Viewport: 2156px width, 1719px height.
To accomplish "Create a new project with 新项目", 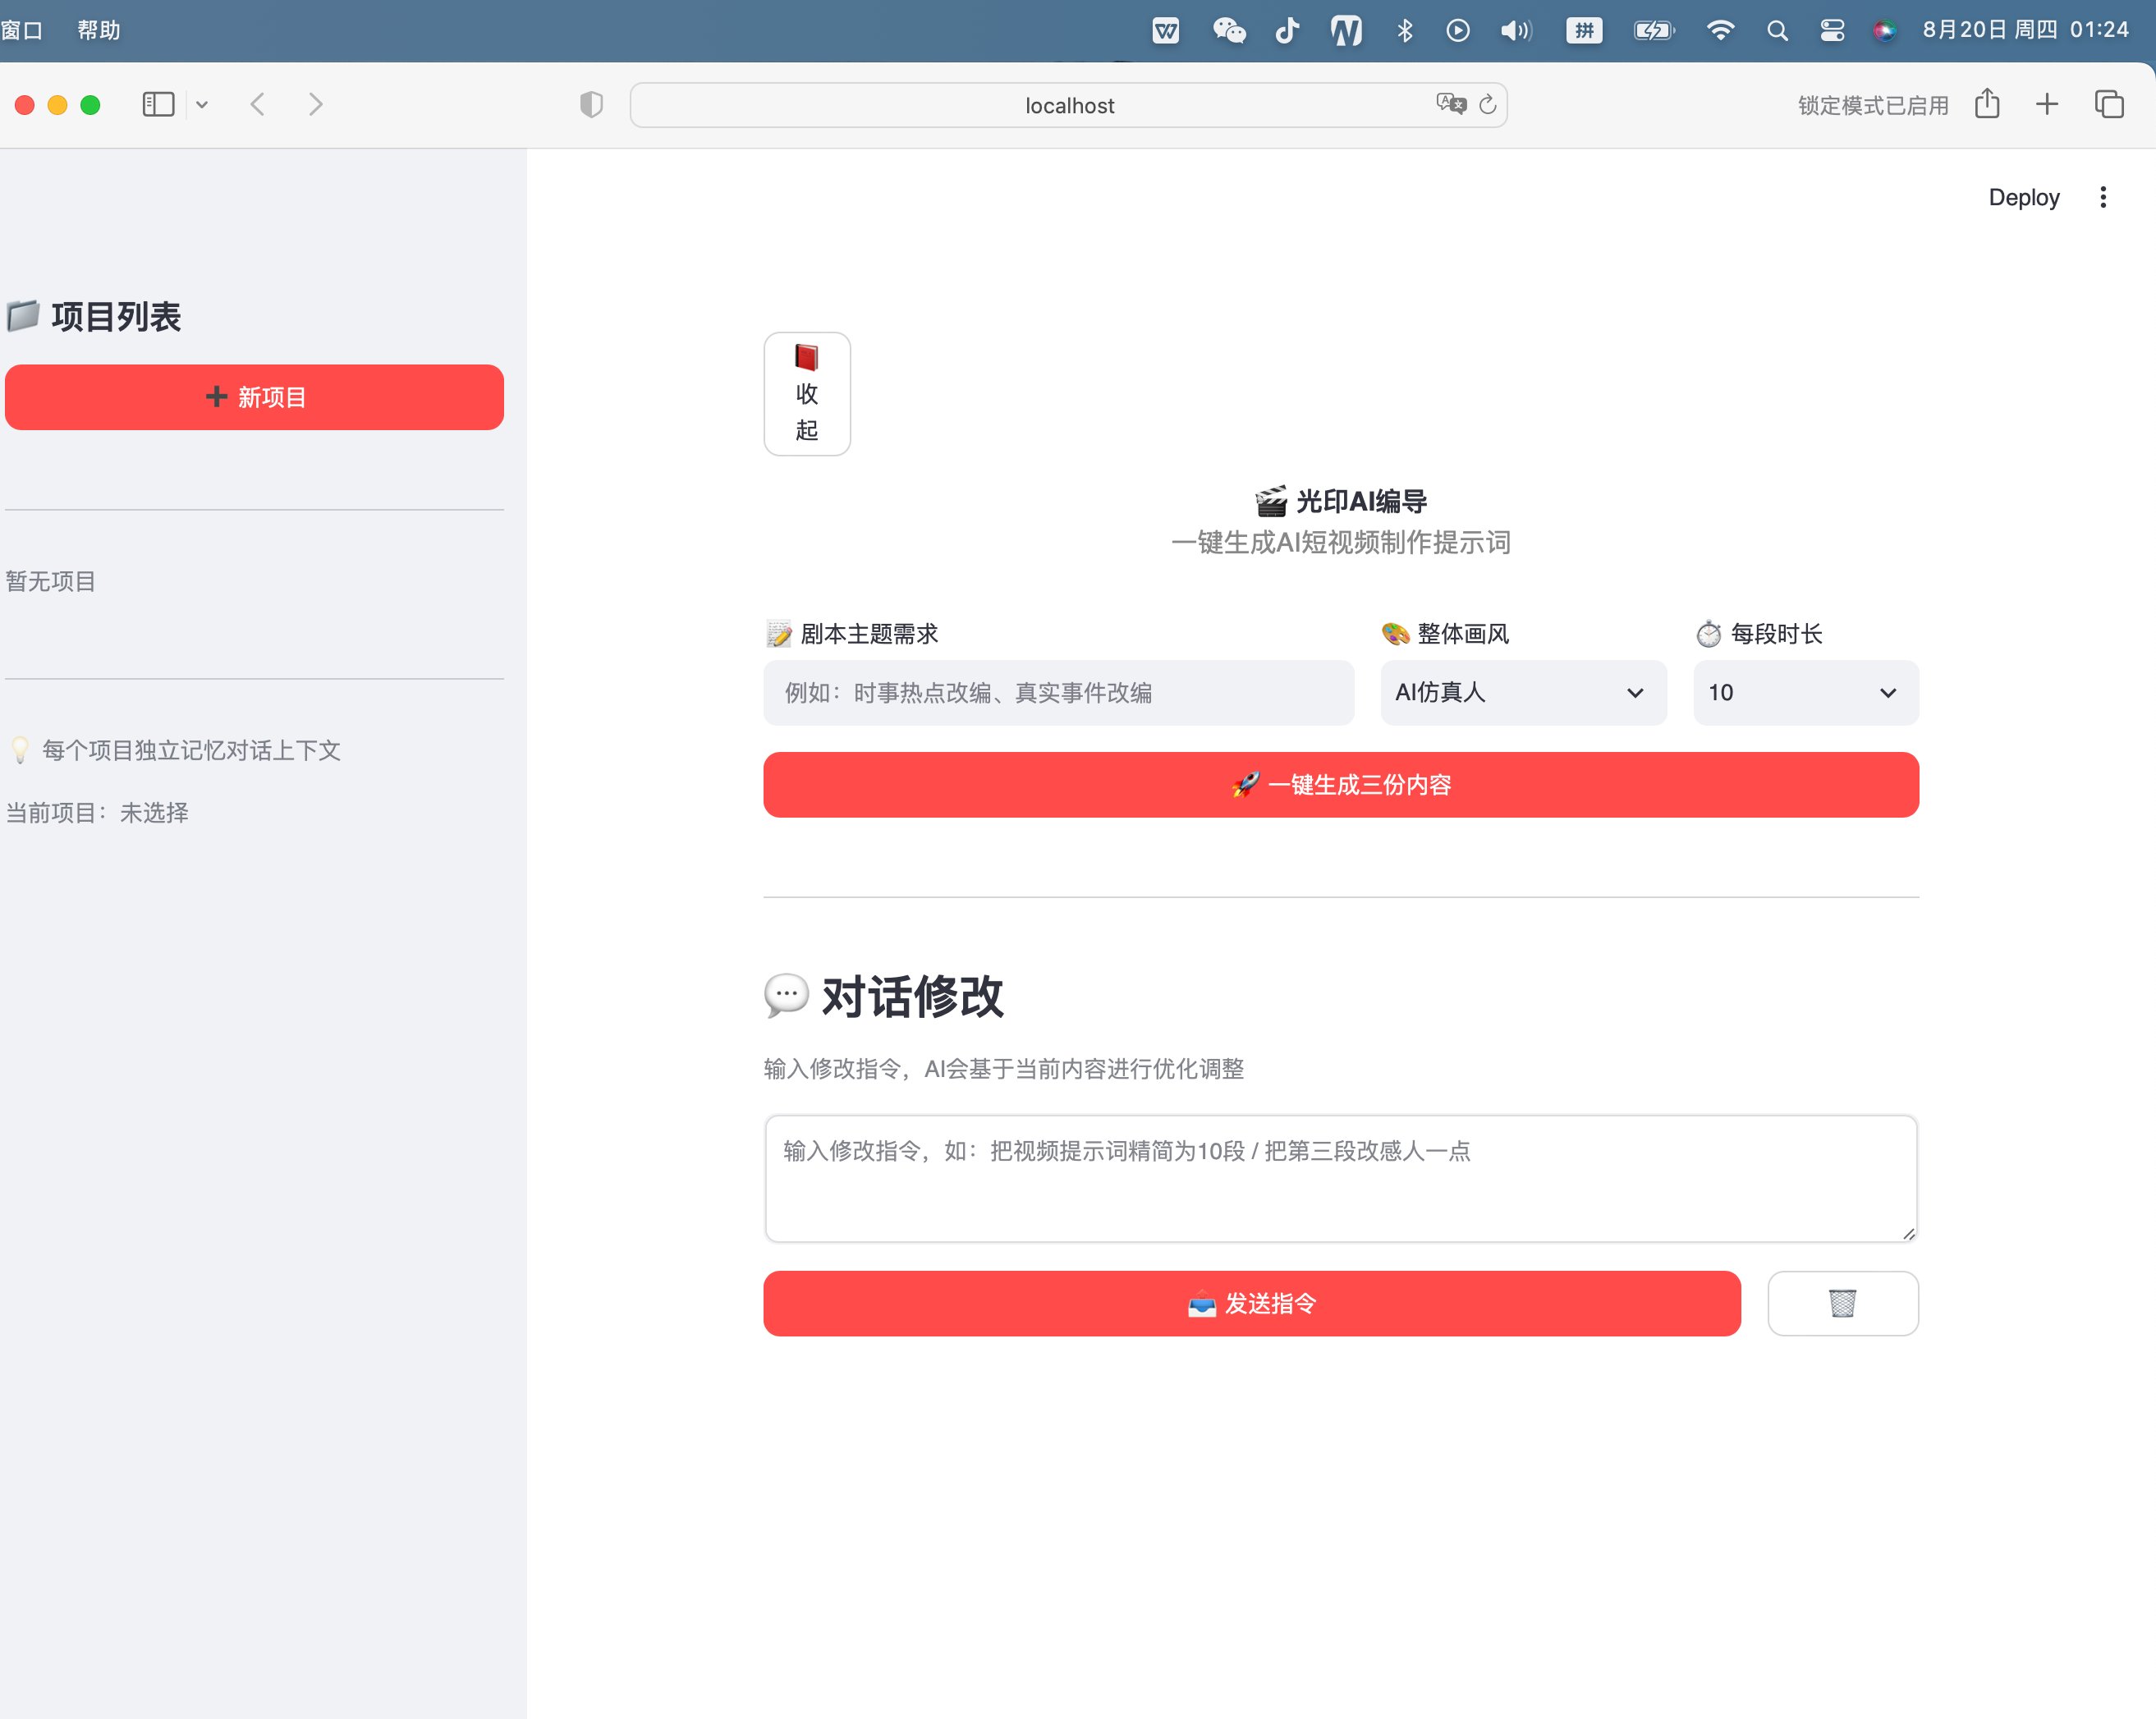I will (x=254, y=397).
